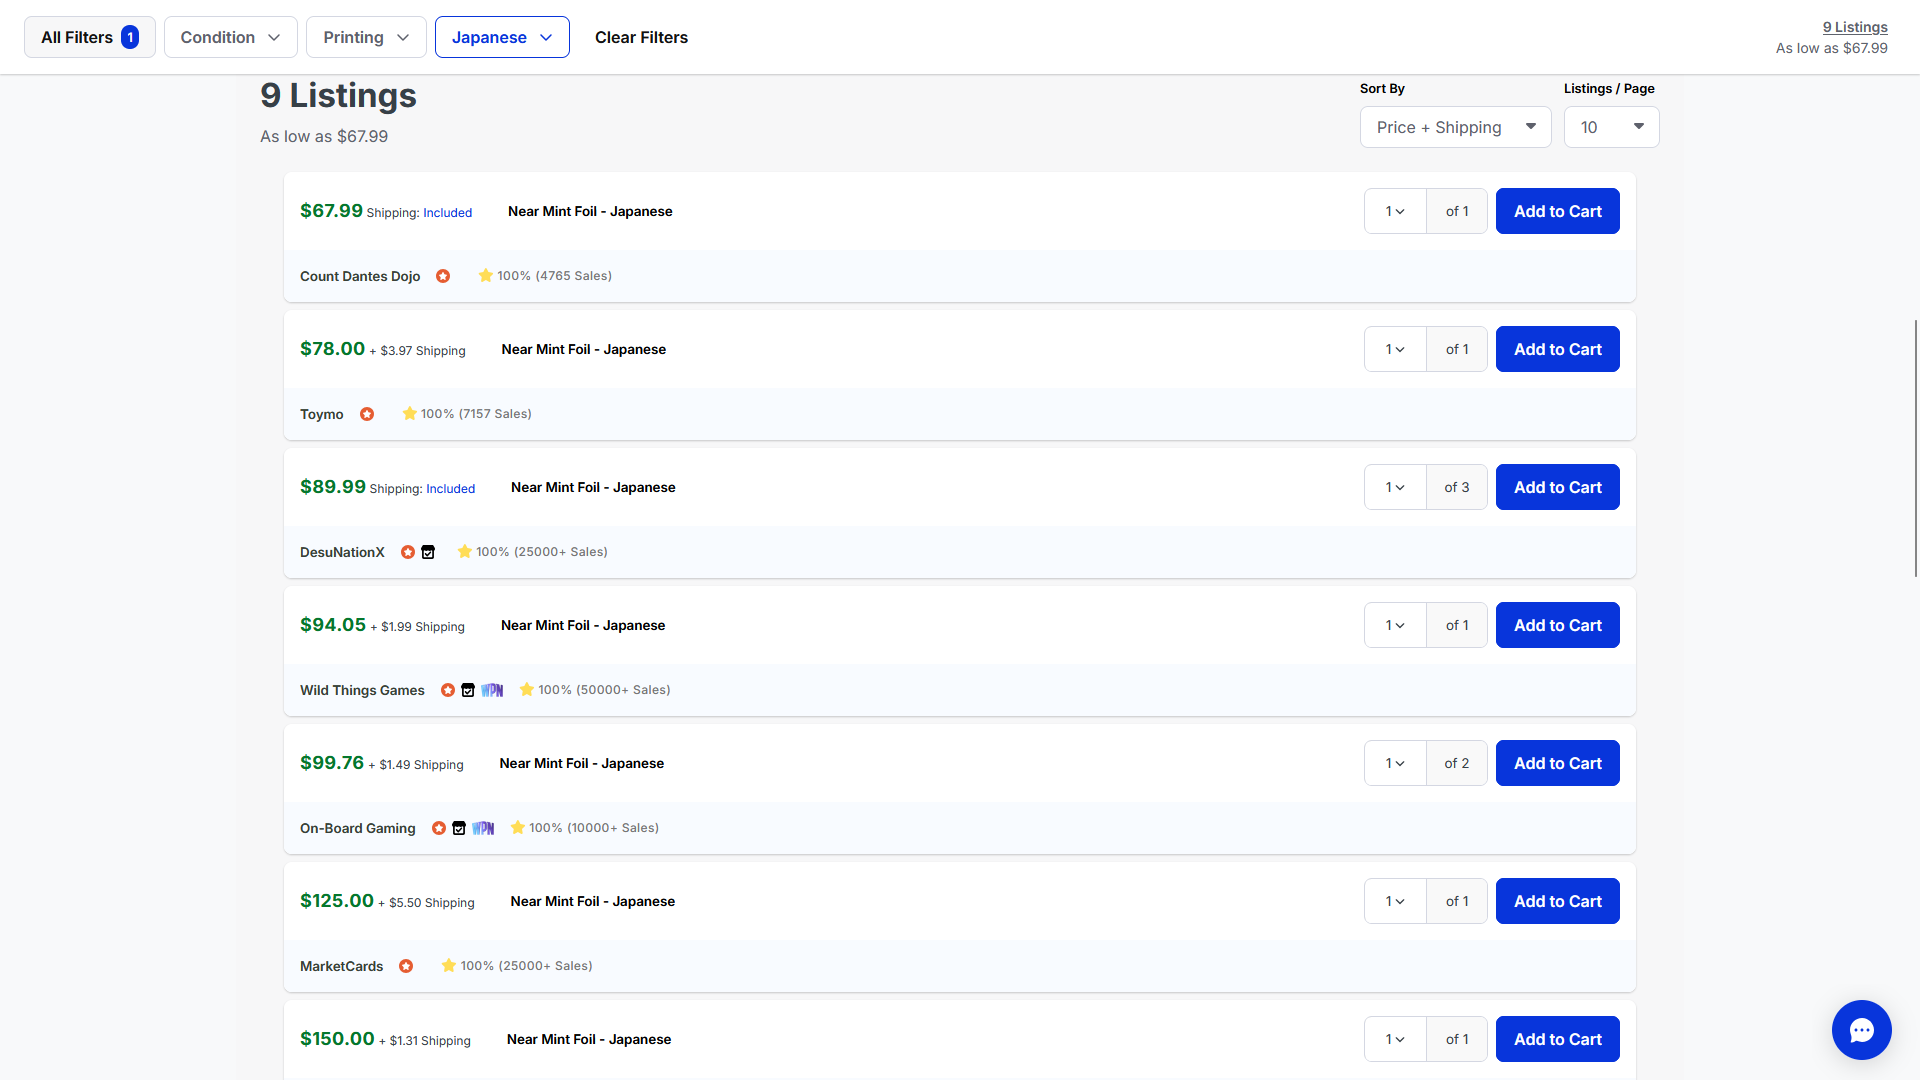Open Toymo seller page
This screenshot has width=1920, height=1080.
[321, 414]
